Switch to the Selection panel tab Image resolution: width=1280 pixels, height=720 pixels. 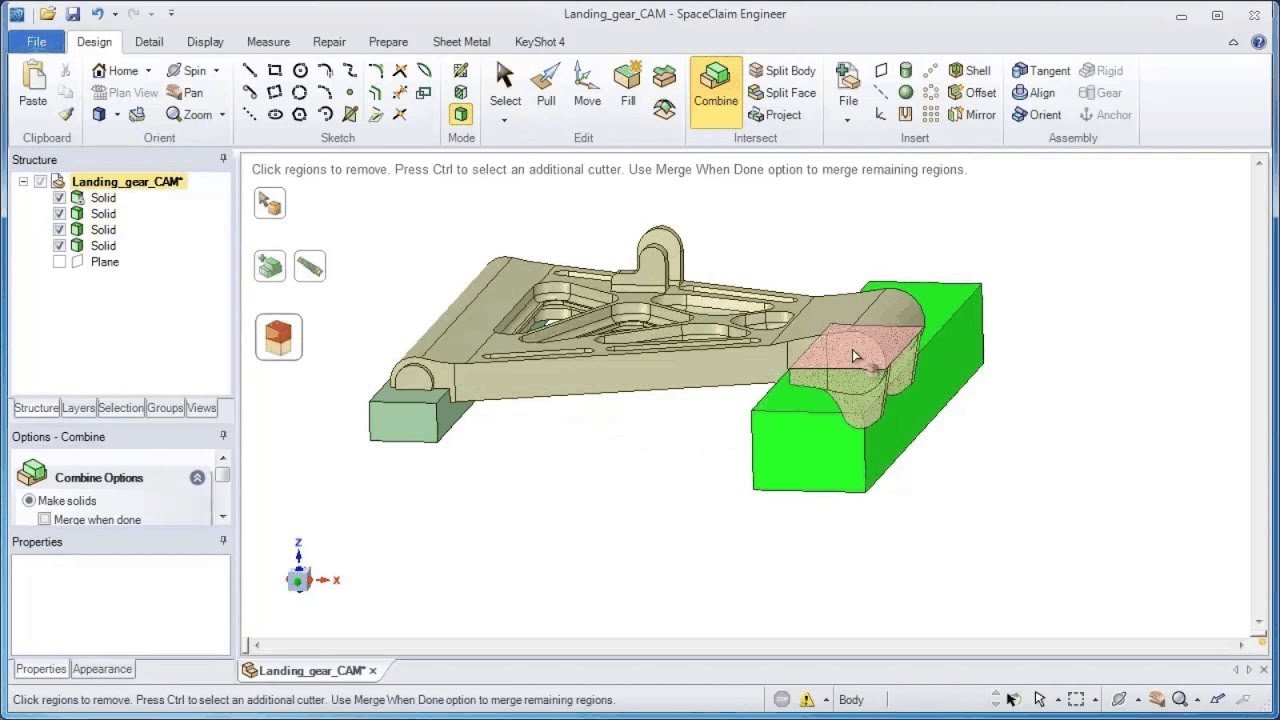pos(121,408)
